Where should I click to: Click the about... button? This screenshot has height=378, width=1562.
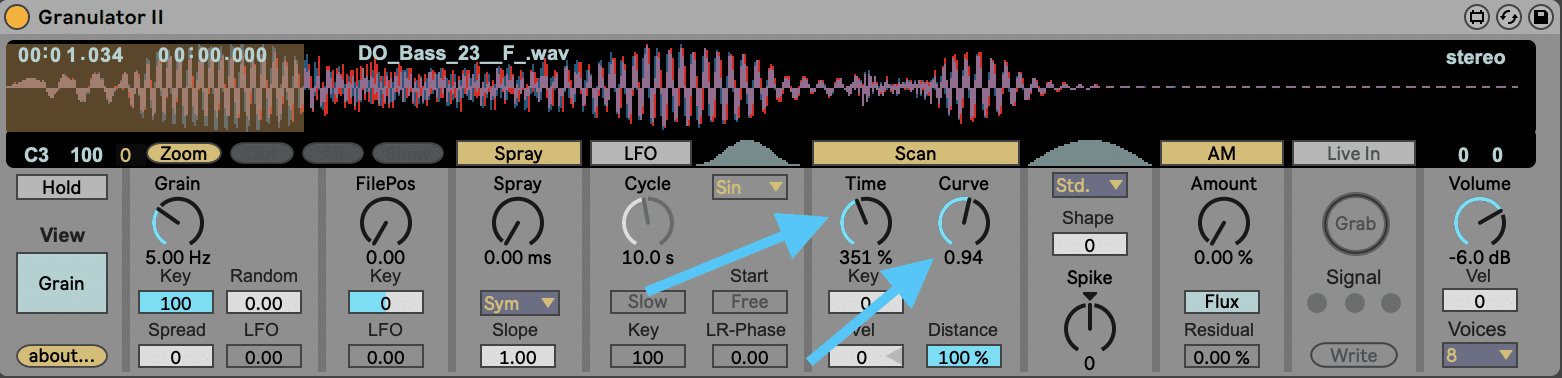tap(61, 355)
